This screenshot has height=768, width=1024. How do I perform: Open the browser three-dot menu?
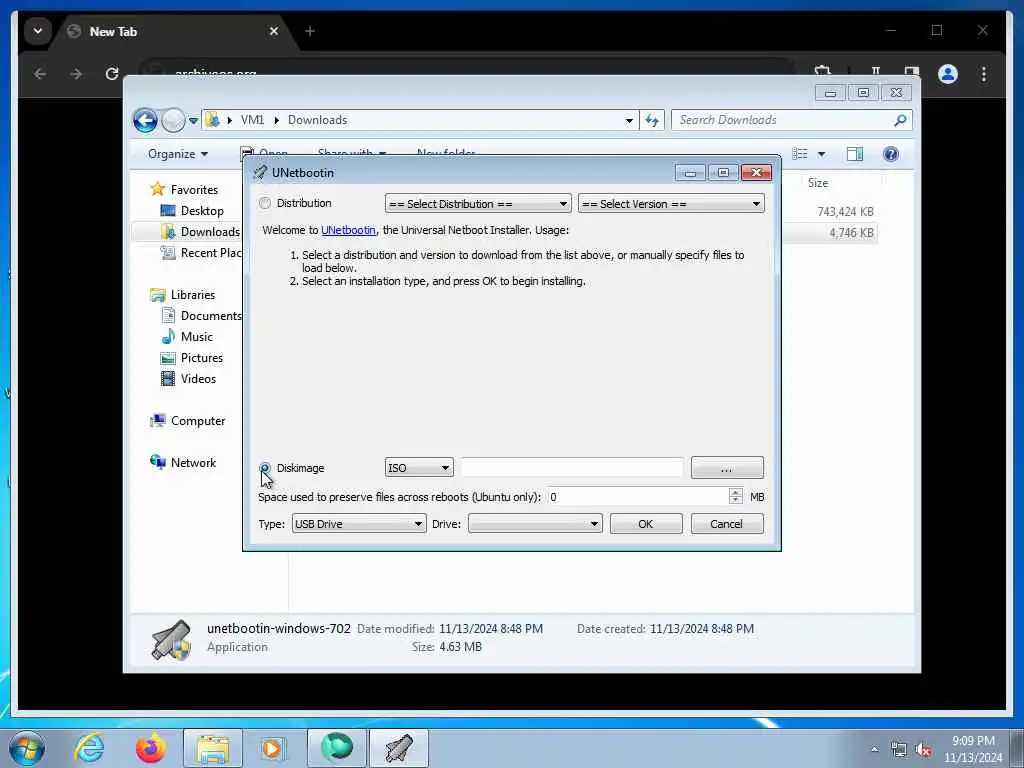[984, 74]
